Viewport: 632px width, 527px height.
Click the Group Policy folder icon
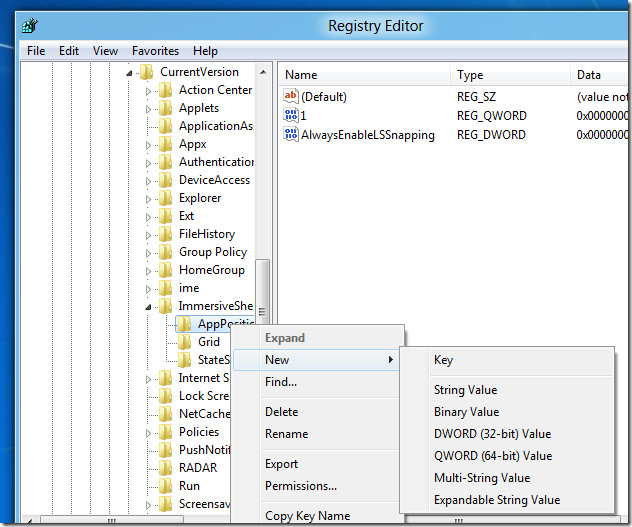[165, 252]
